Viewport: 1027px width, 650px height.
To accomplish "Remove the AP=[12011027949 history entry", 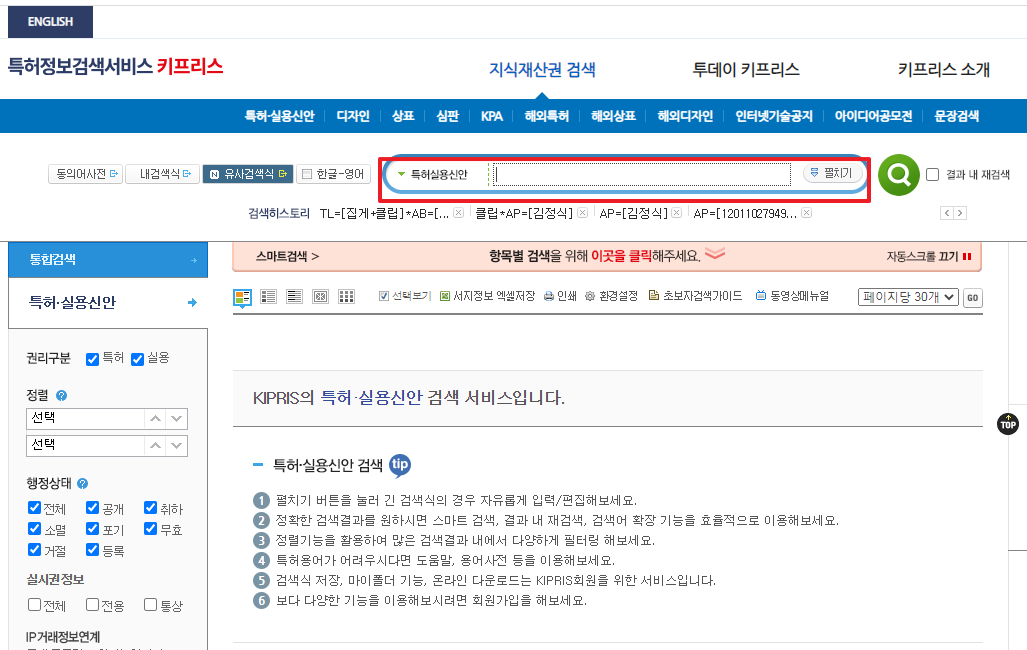I will pos(807,213).
